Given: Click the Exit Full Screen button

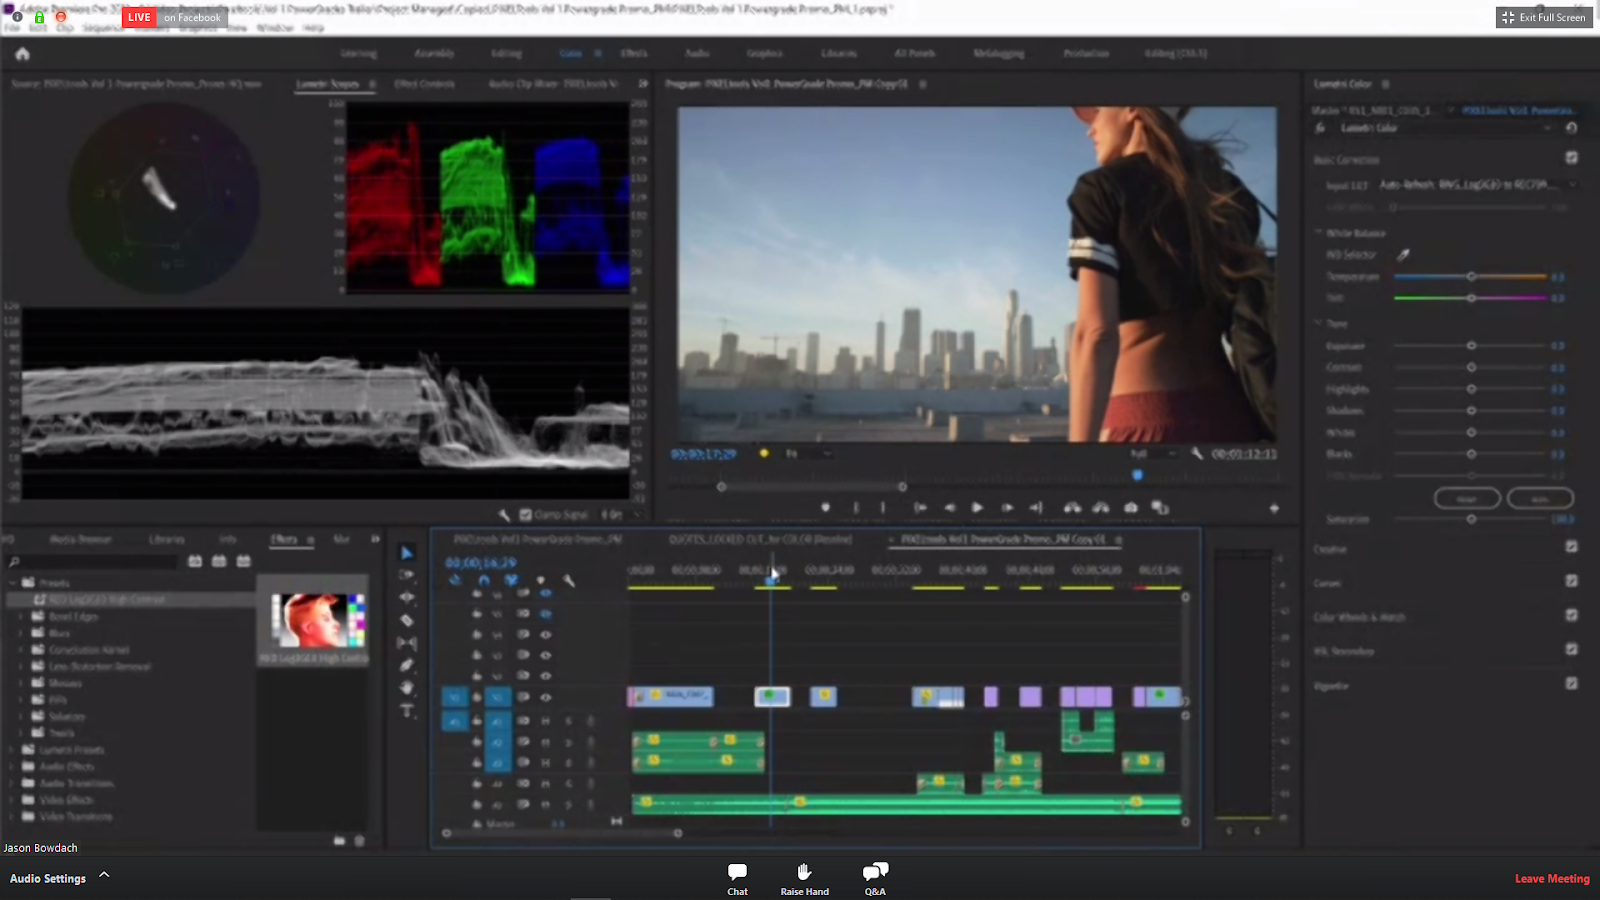Looking at the screenshot, I should (x=1544, y=17).
